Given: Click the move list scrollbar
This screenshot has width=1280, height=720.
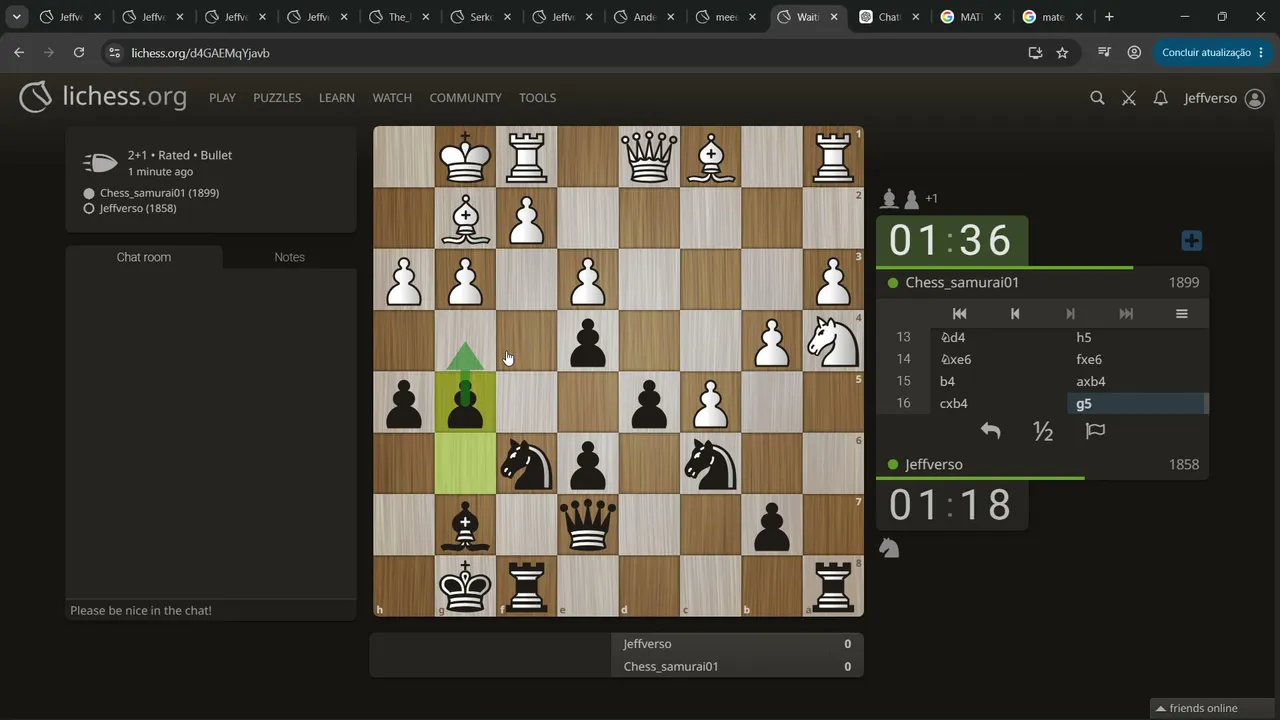Looking at the screenshot, I should tap(1206, 403).
